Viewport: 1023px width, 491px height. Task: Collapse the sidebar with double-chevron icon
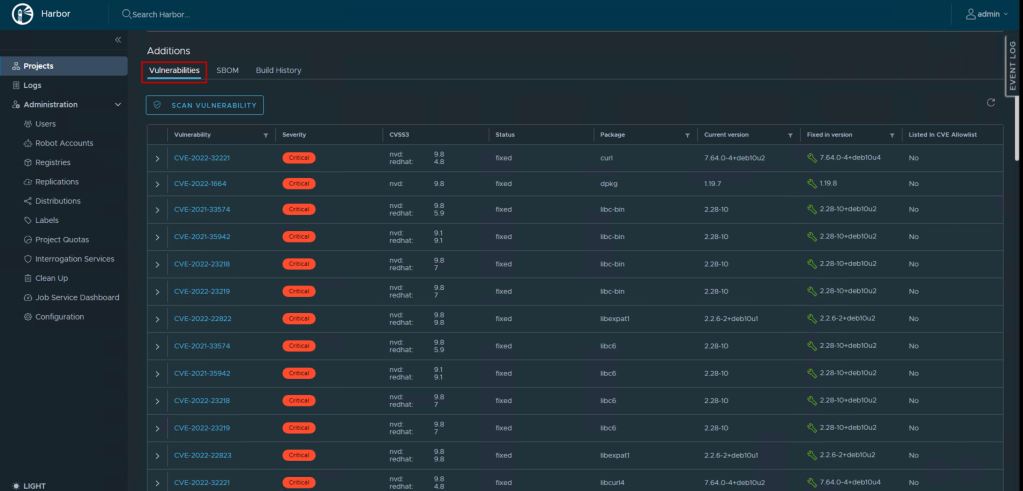(x=118, y=40)
